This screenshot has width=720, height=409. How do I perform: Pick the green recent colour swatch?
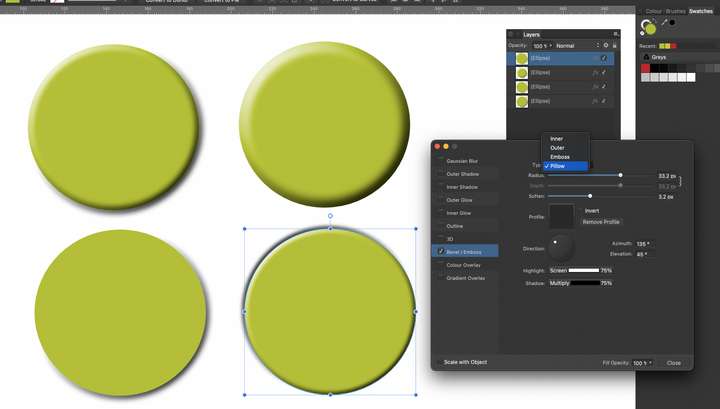662,46
